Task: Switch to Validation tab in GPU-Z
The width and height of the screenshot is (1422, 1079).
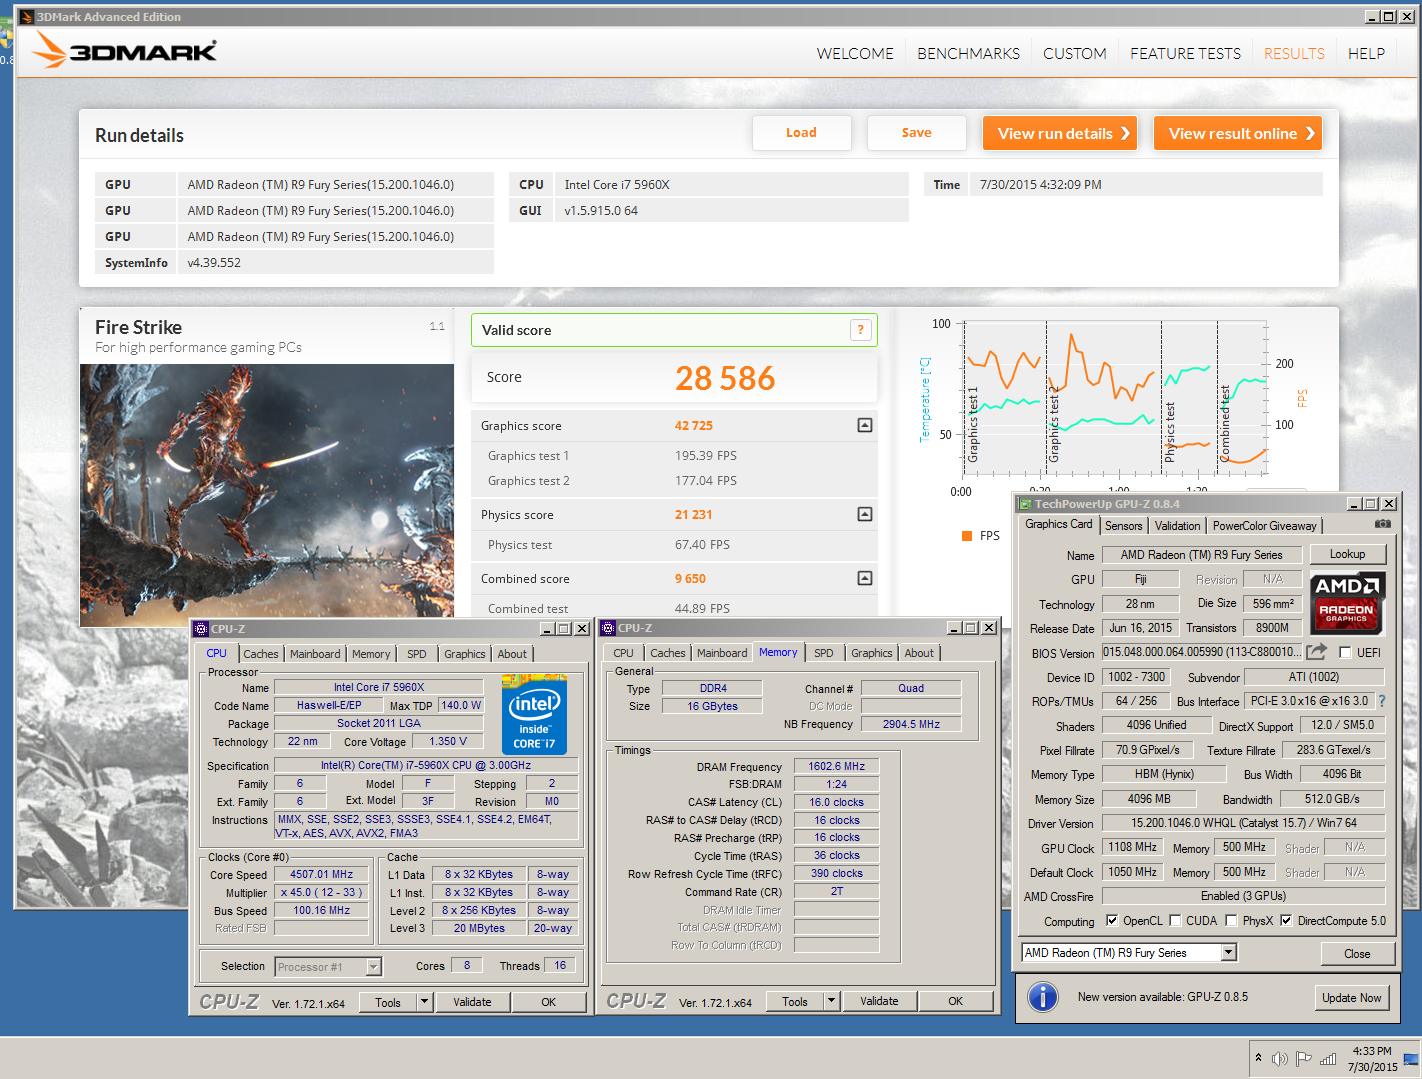Action: (1177, 526)
